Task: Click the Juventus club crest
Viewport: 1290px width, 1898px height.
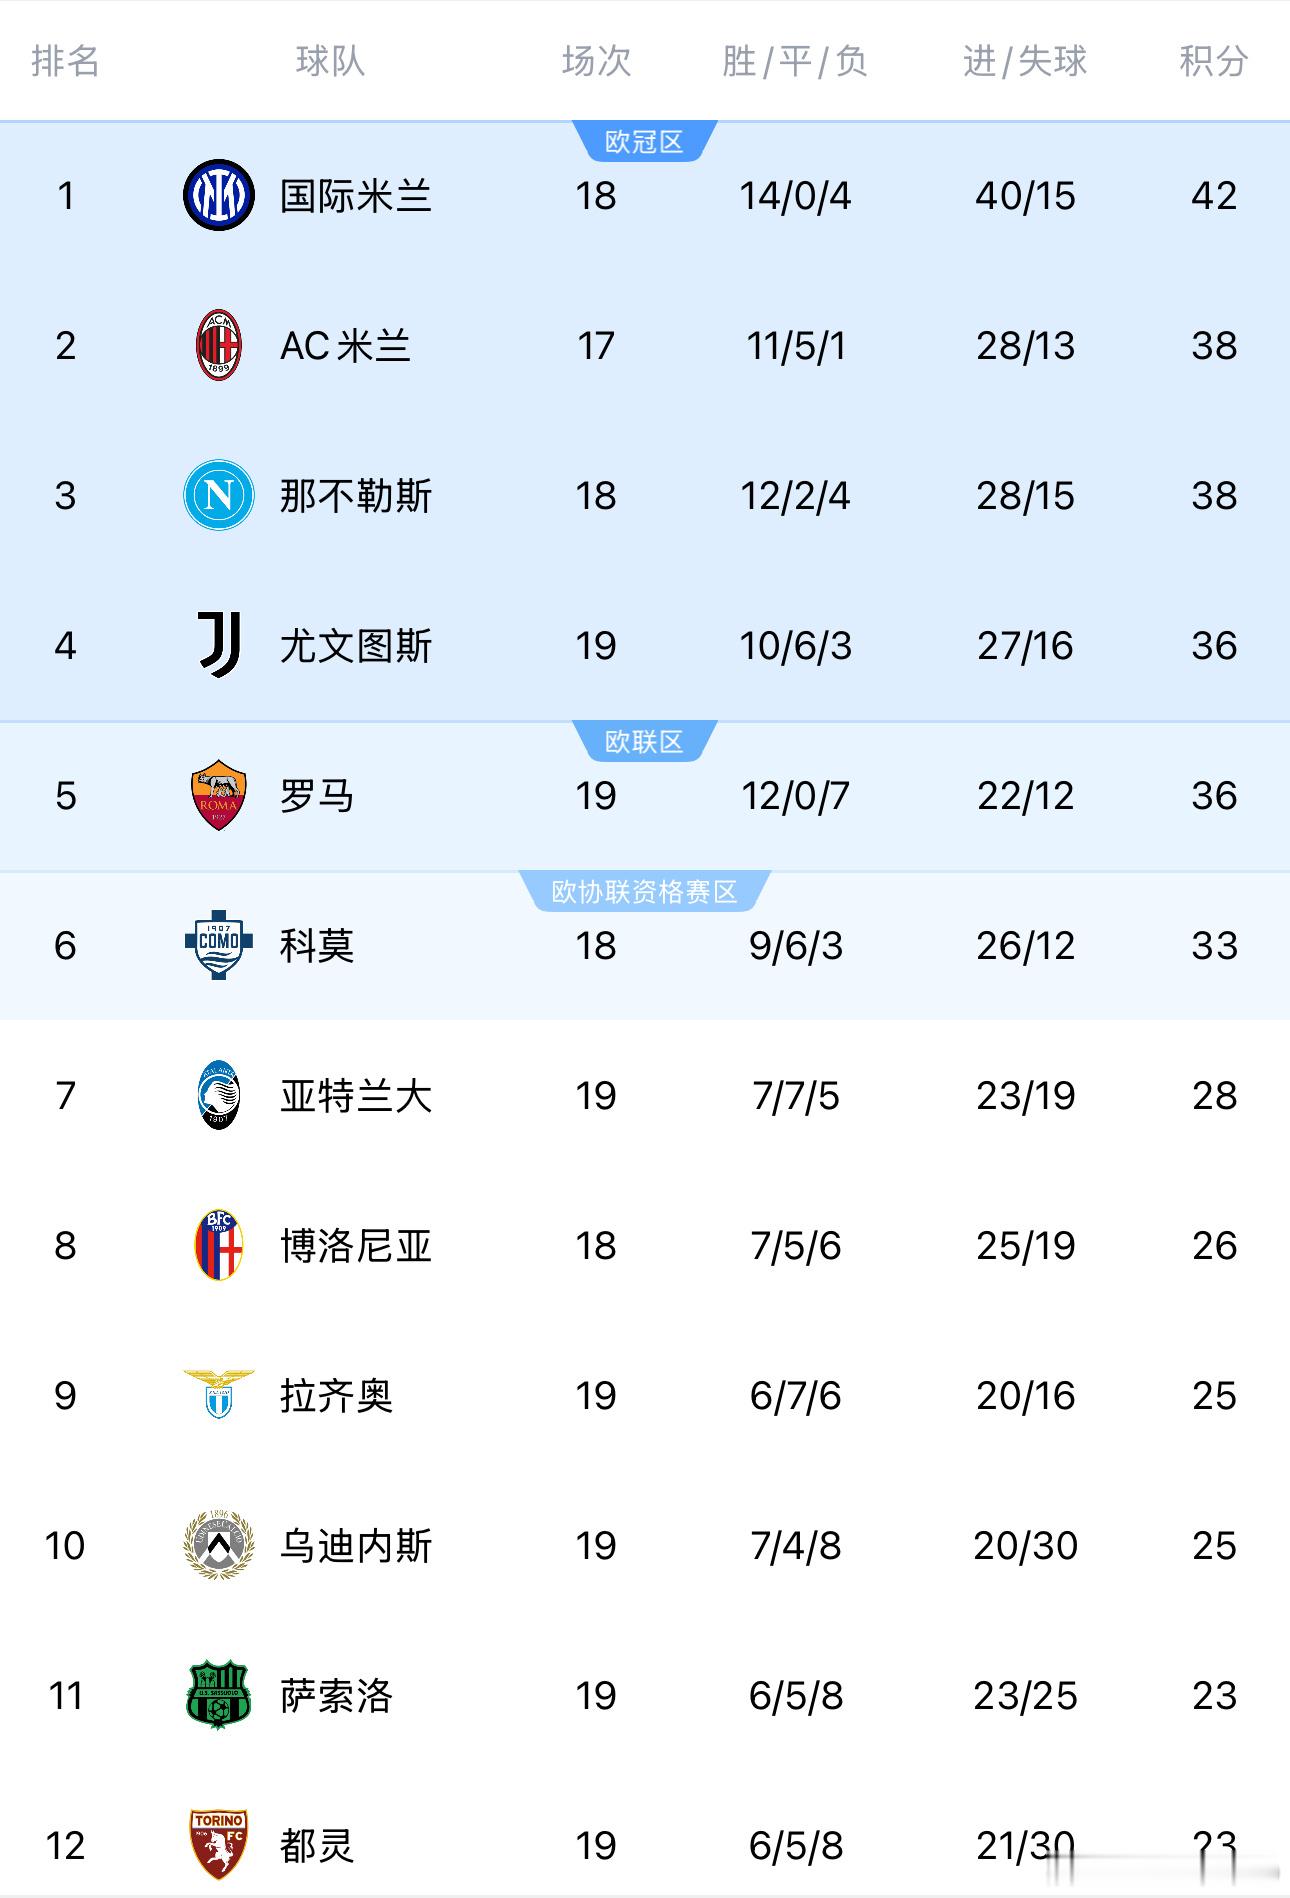Action: (x=216, y=646)
